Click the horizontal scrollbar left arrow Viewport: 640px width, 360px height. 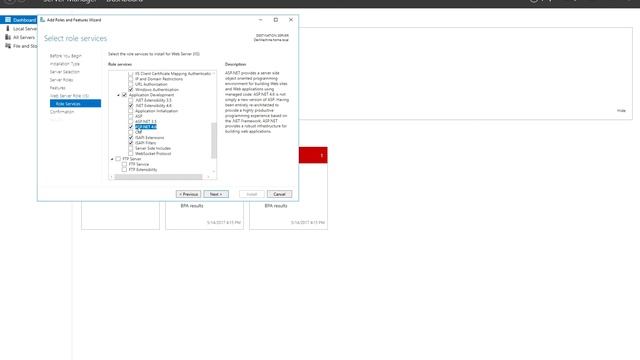(111, 177)
